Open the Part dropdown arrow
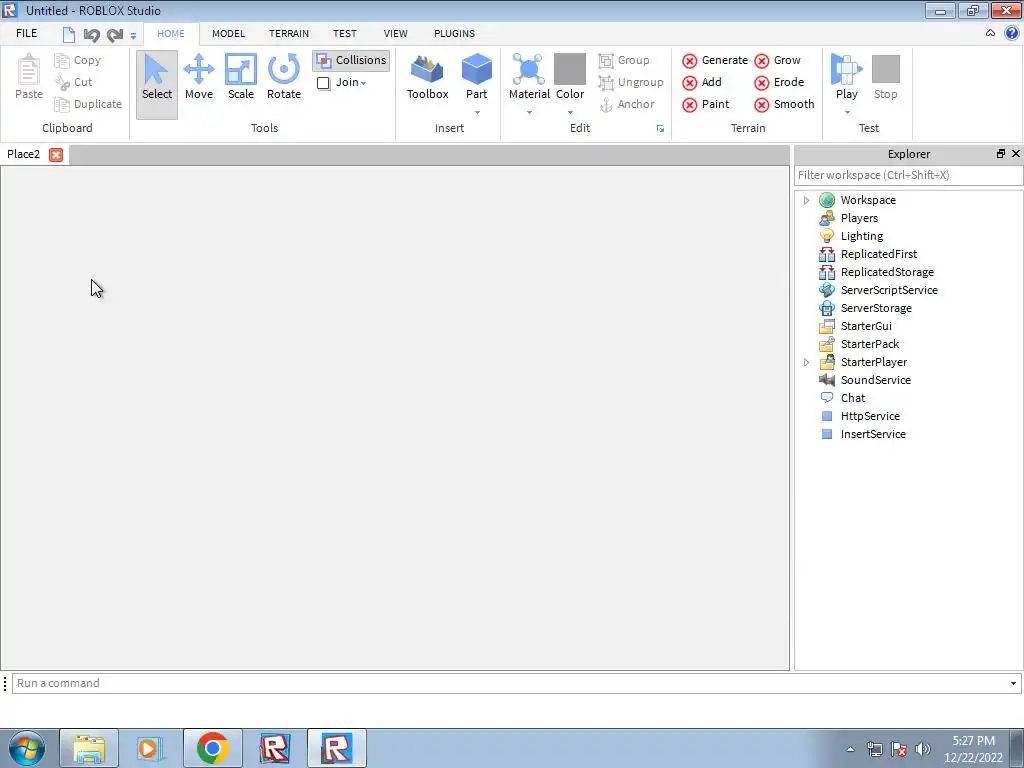The width and height of the screenshot is (1024, 768). click(x=477, y=112)
